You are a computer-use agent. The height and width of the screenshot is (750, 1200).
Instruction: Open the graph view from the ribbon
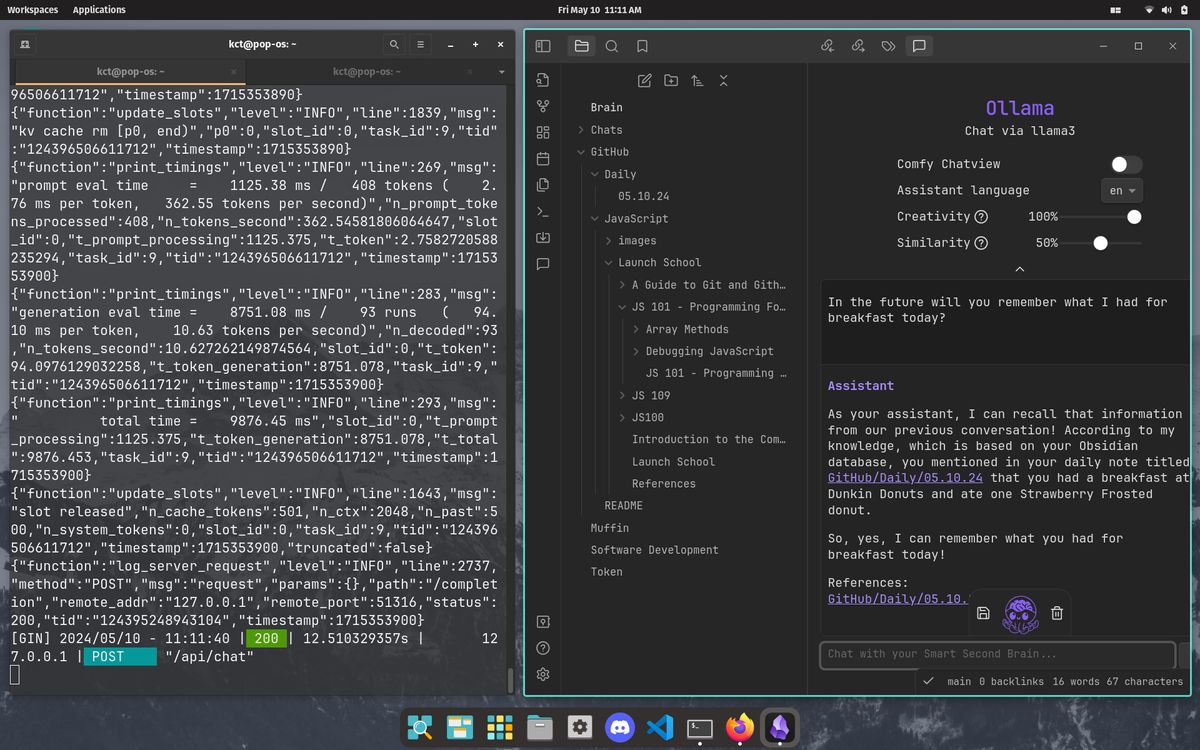tap(543, 106)
